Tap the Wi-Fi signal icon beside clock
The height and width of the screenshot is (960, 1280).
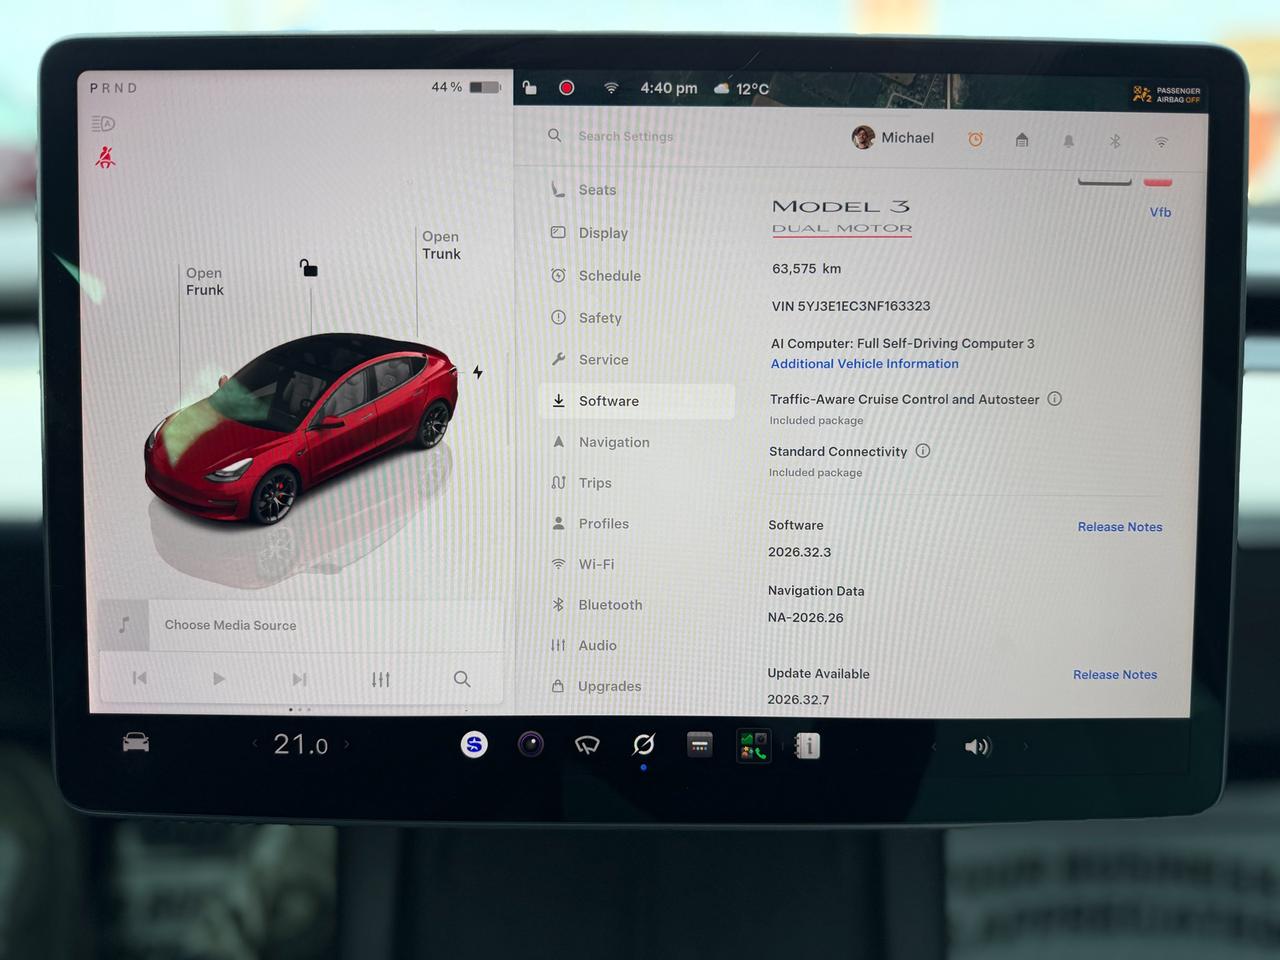tap(611, 88)
